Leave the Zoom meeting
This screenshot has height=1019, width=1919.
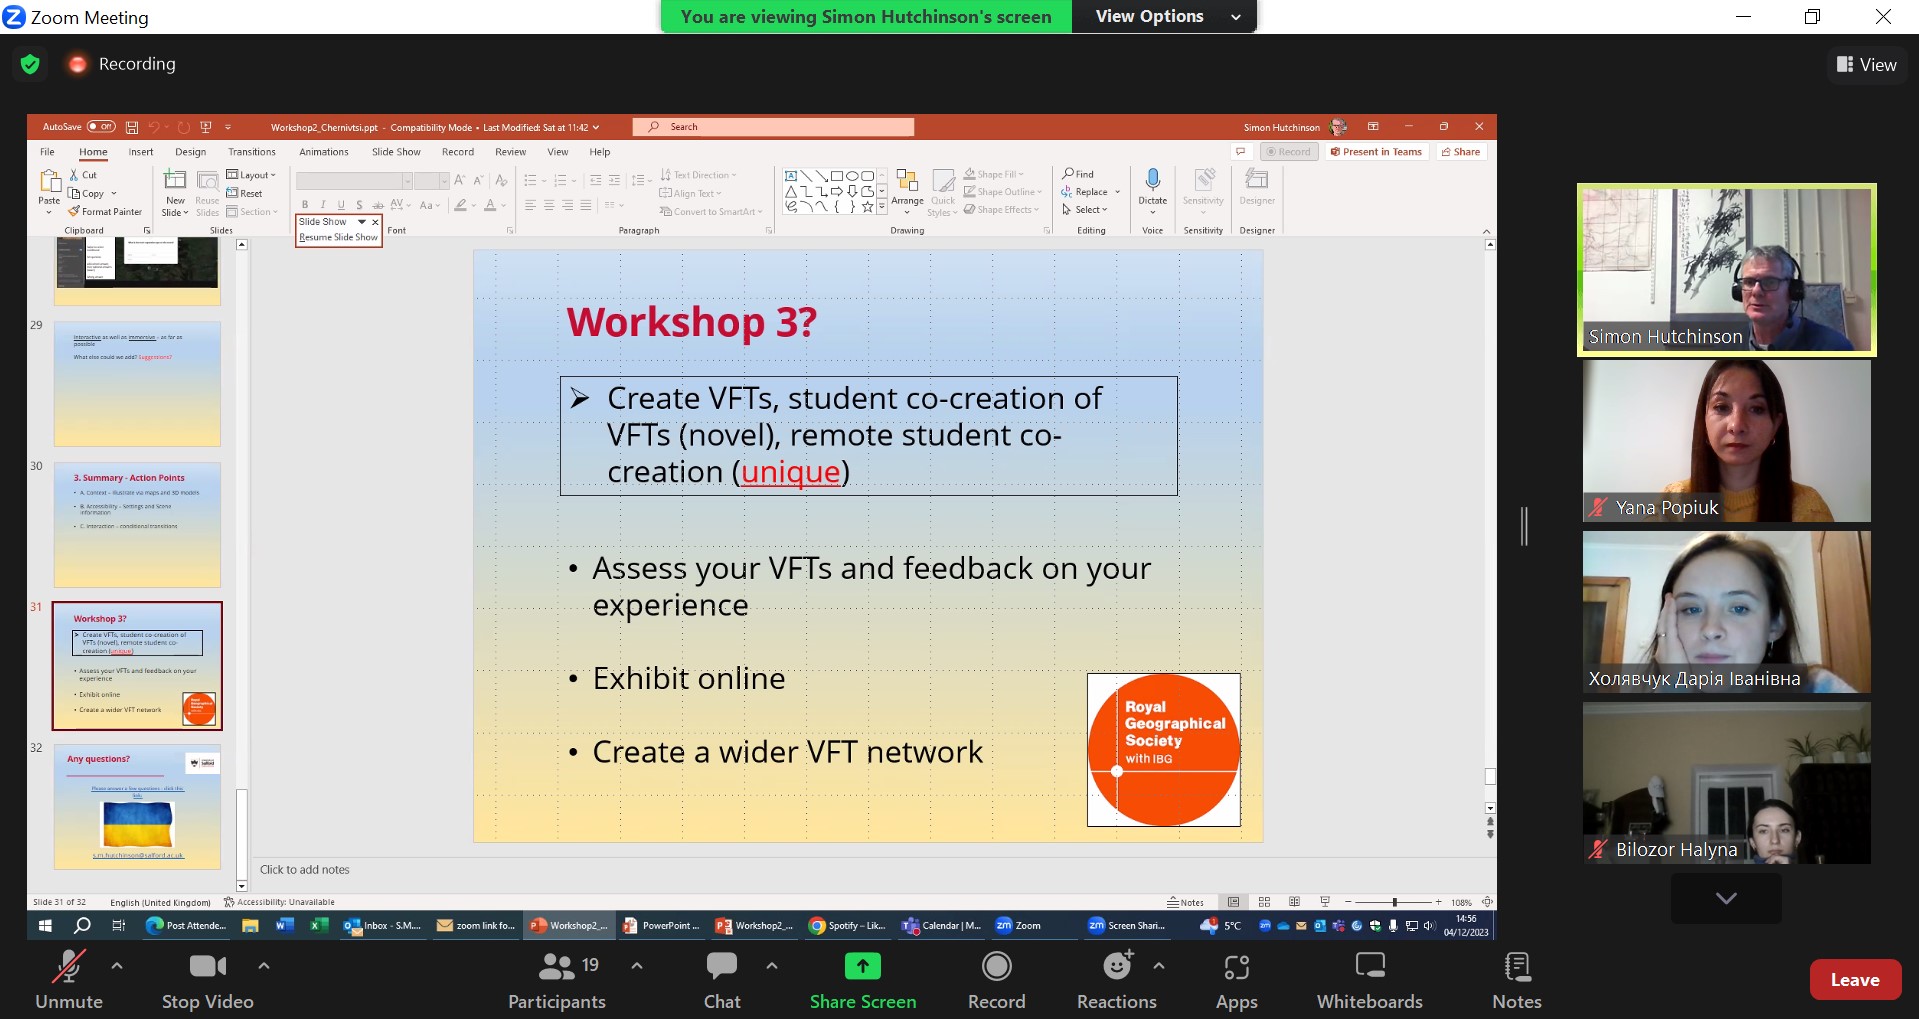1855,980
